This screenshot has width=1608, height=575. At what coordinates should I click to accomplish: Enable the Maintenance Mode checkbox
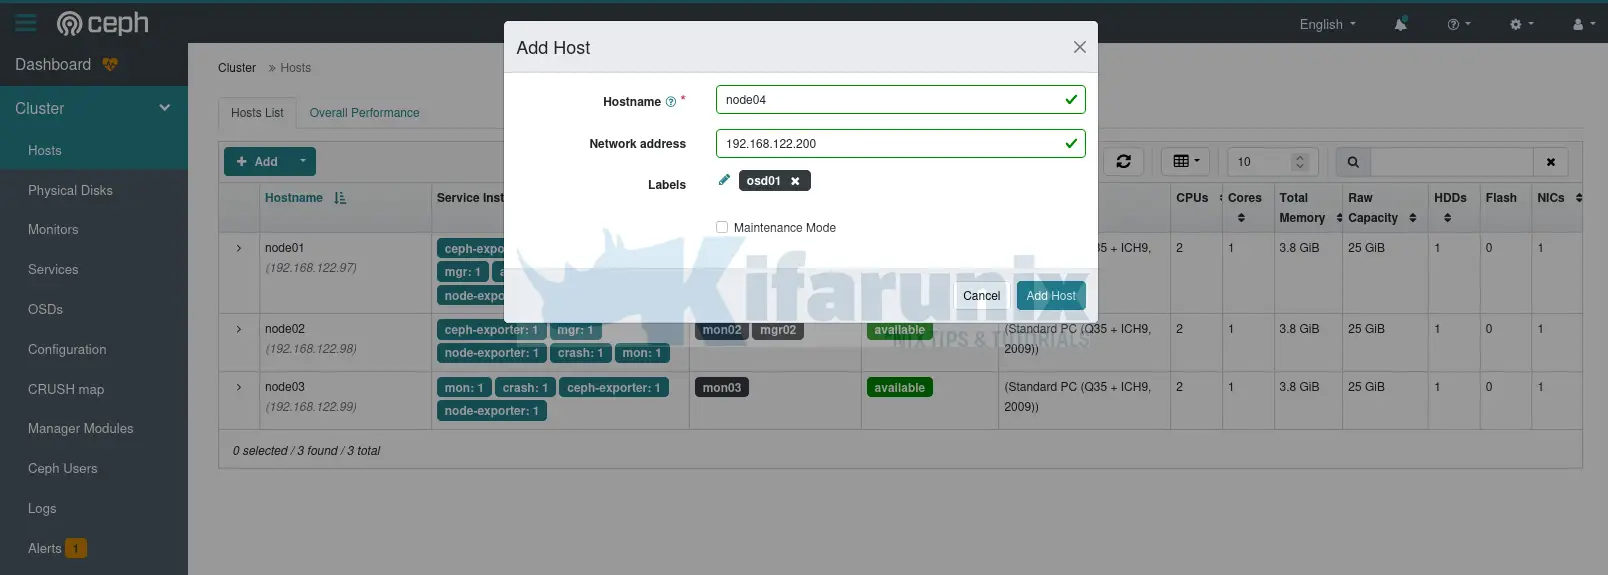[722, 227]
